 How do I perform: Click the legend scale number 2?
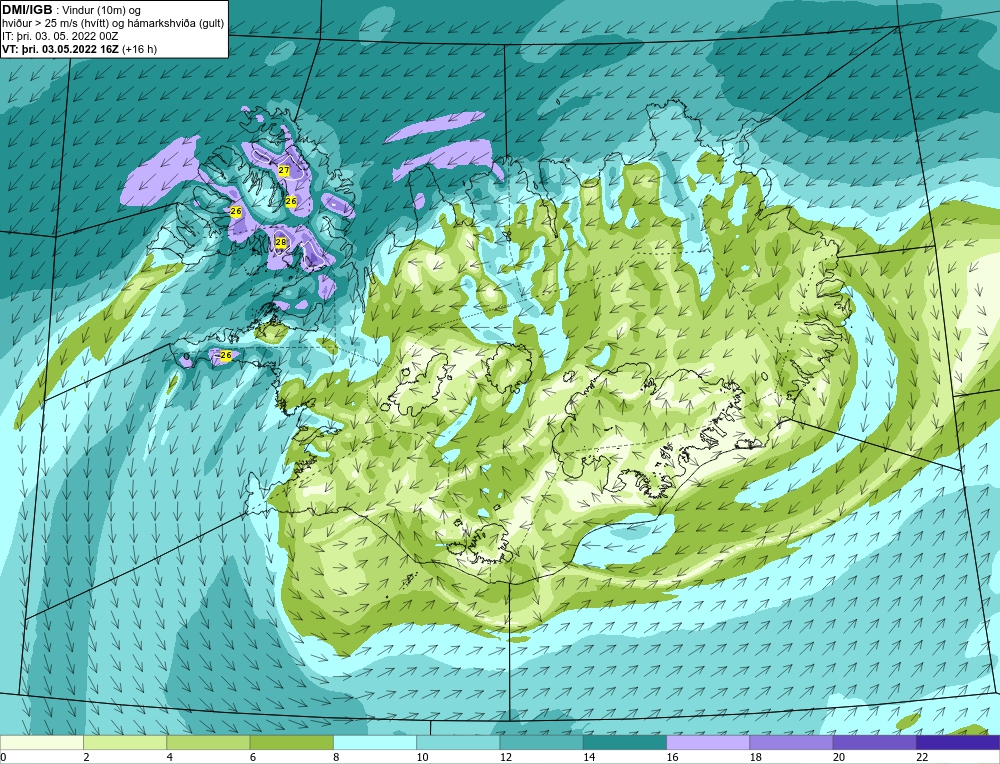pos(86,757)
